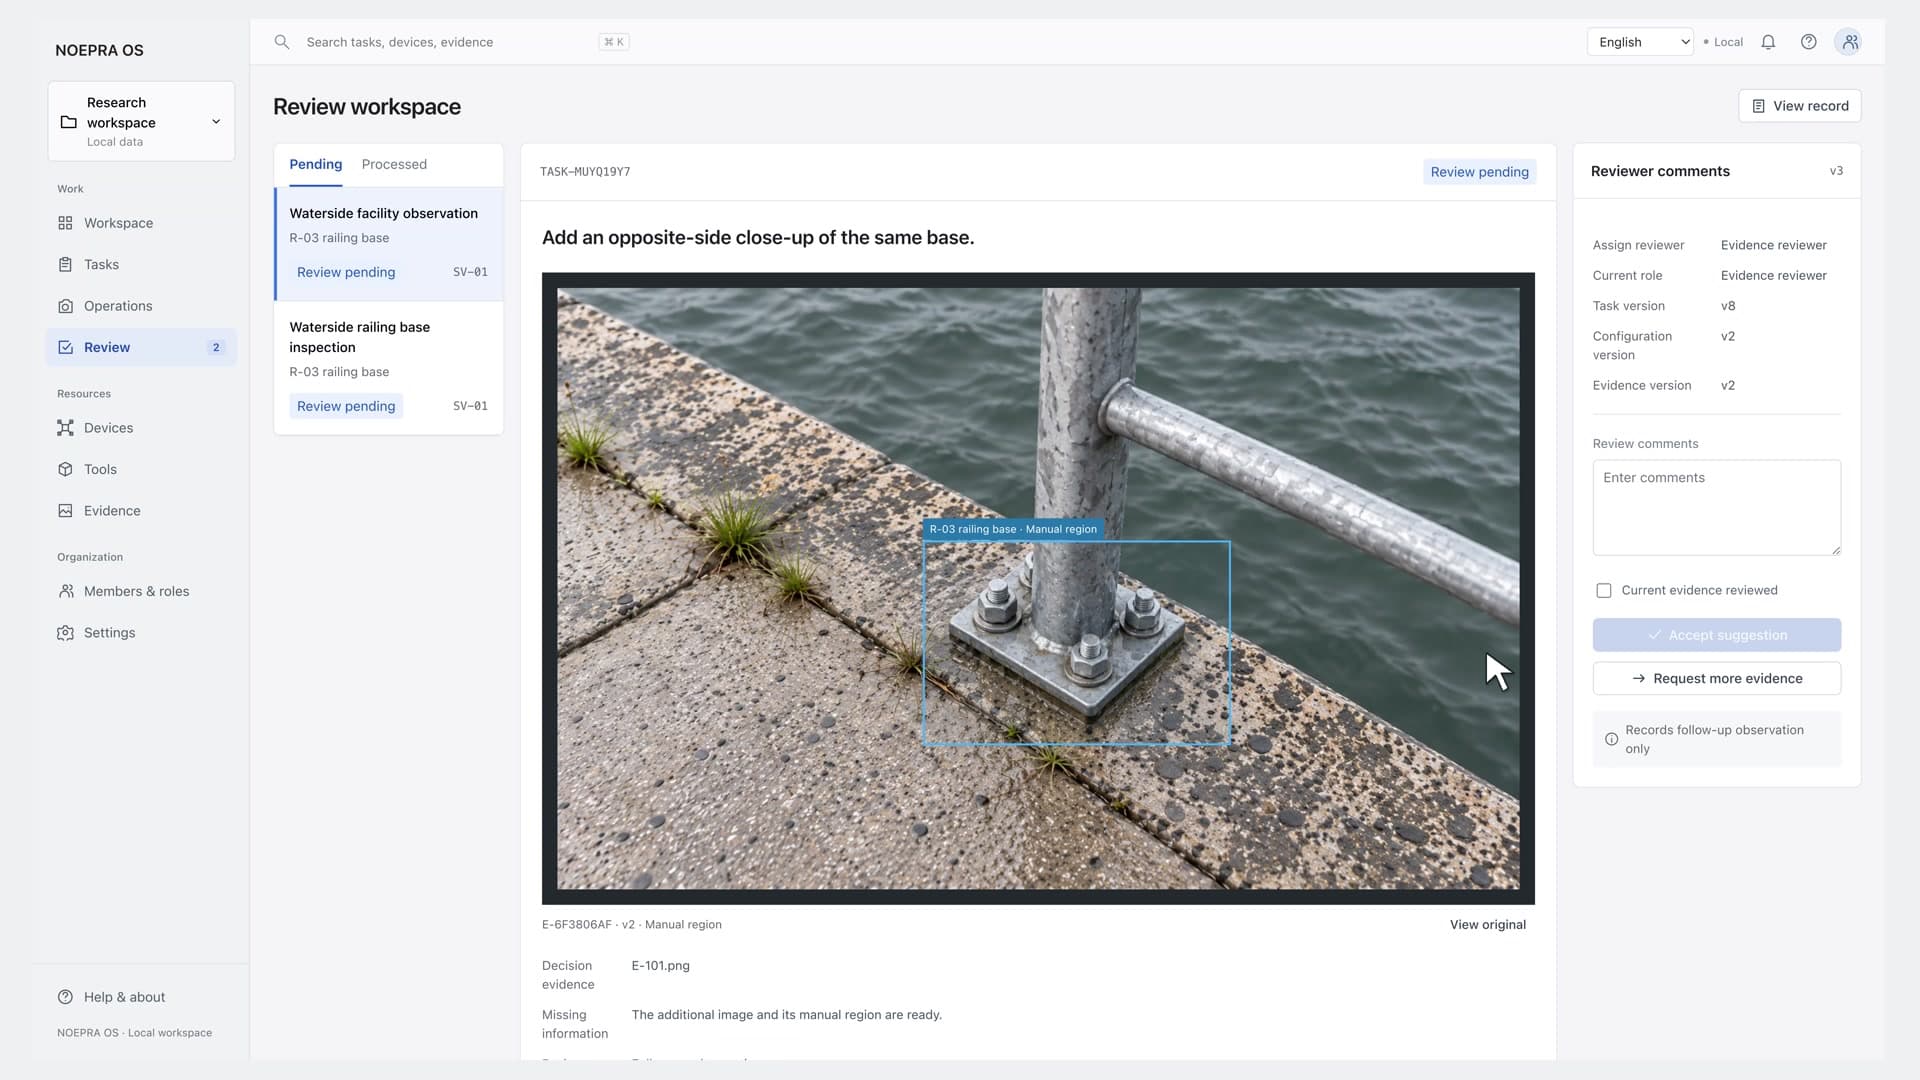Select the Waterside railing base inspection card
The width and height of the screenshot is (1920, 1080).
(389, 368)
